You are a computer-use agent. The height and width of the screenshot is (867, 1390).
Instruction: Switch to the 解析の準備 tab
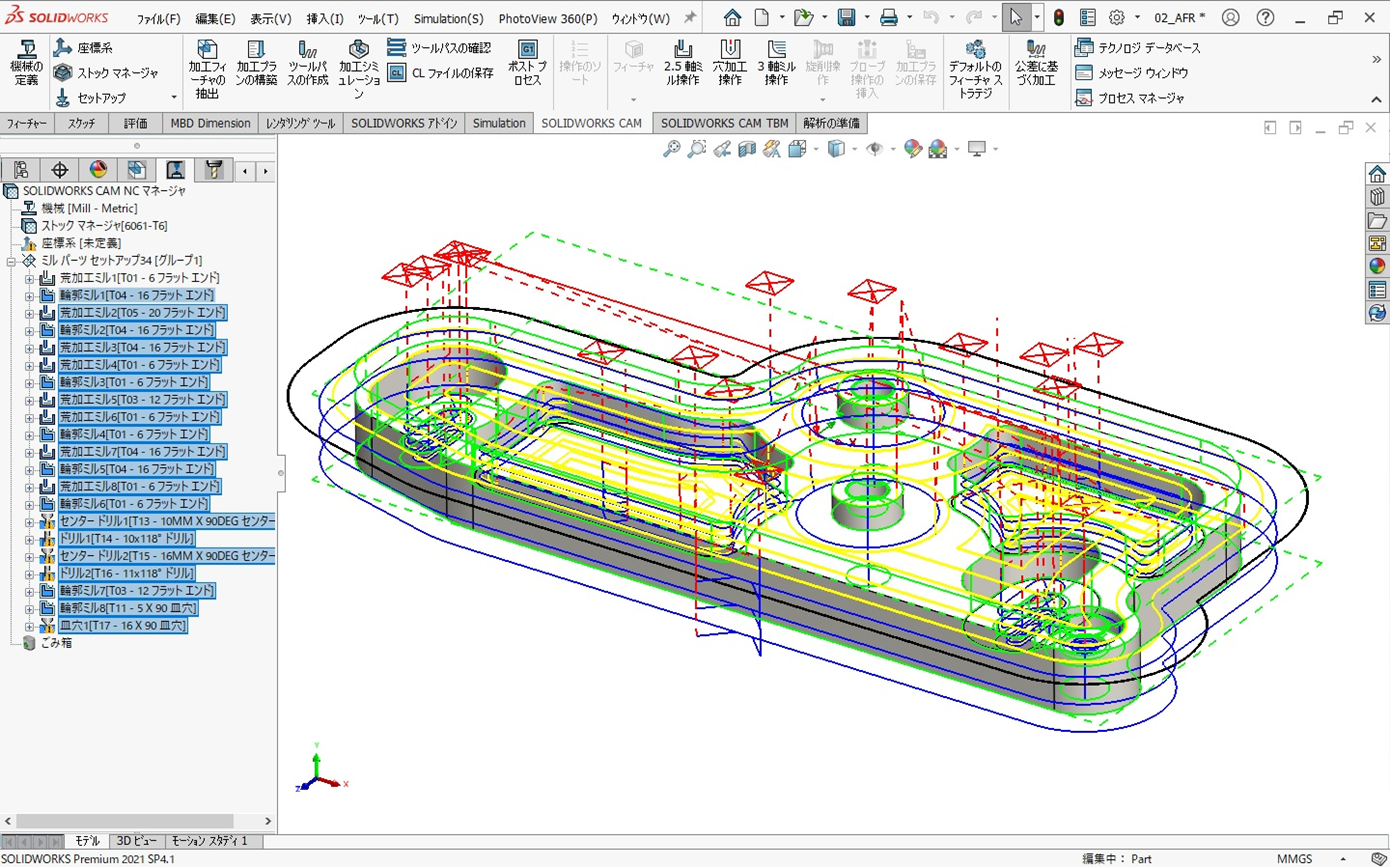click(832, 123)
